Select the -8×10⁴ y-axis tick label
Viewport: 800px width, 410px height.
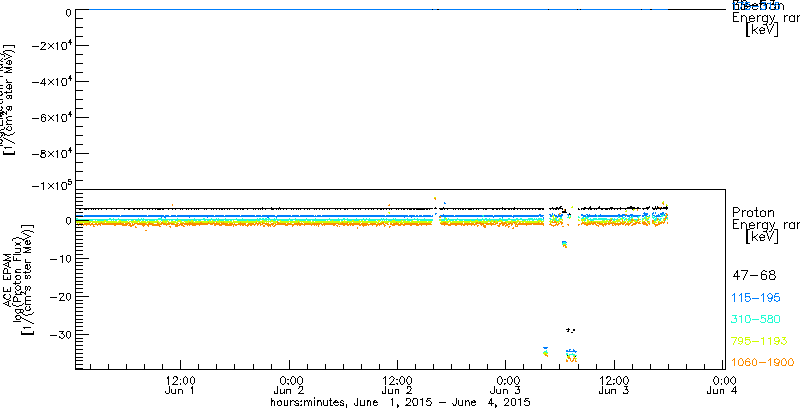tap(51, 154)
